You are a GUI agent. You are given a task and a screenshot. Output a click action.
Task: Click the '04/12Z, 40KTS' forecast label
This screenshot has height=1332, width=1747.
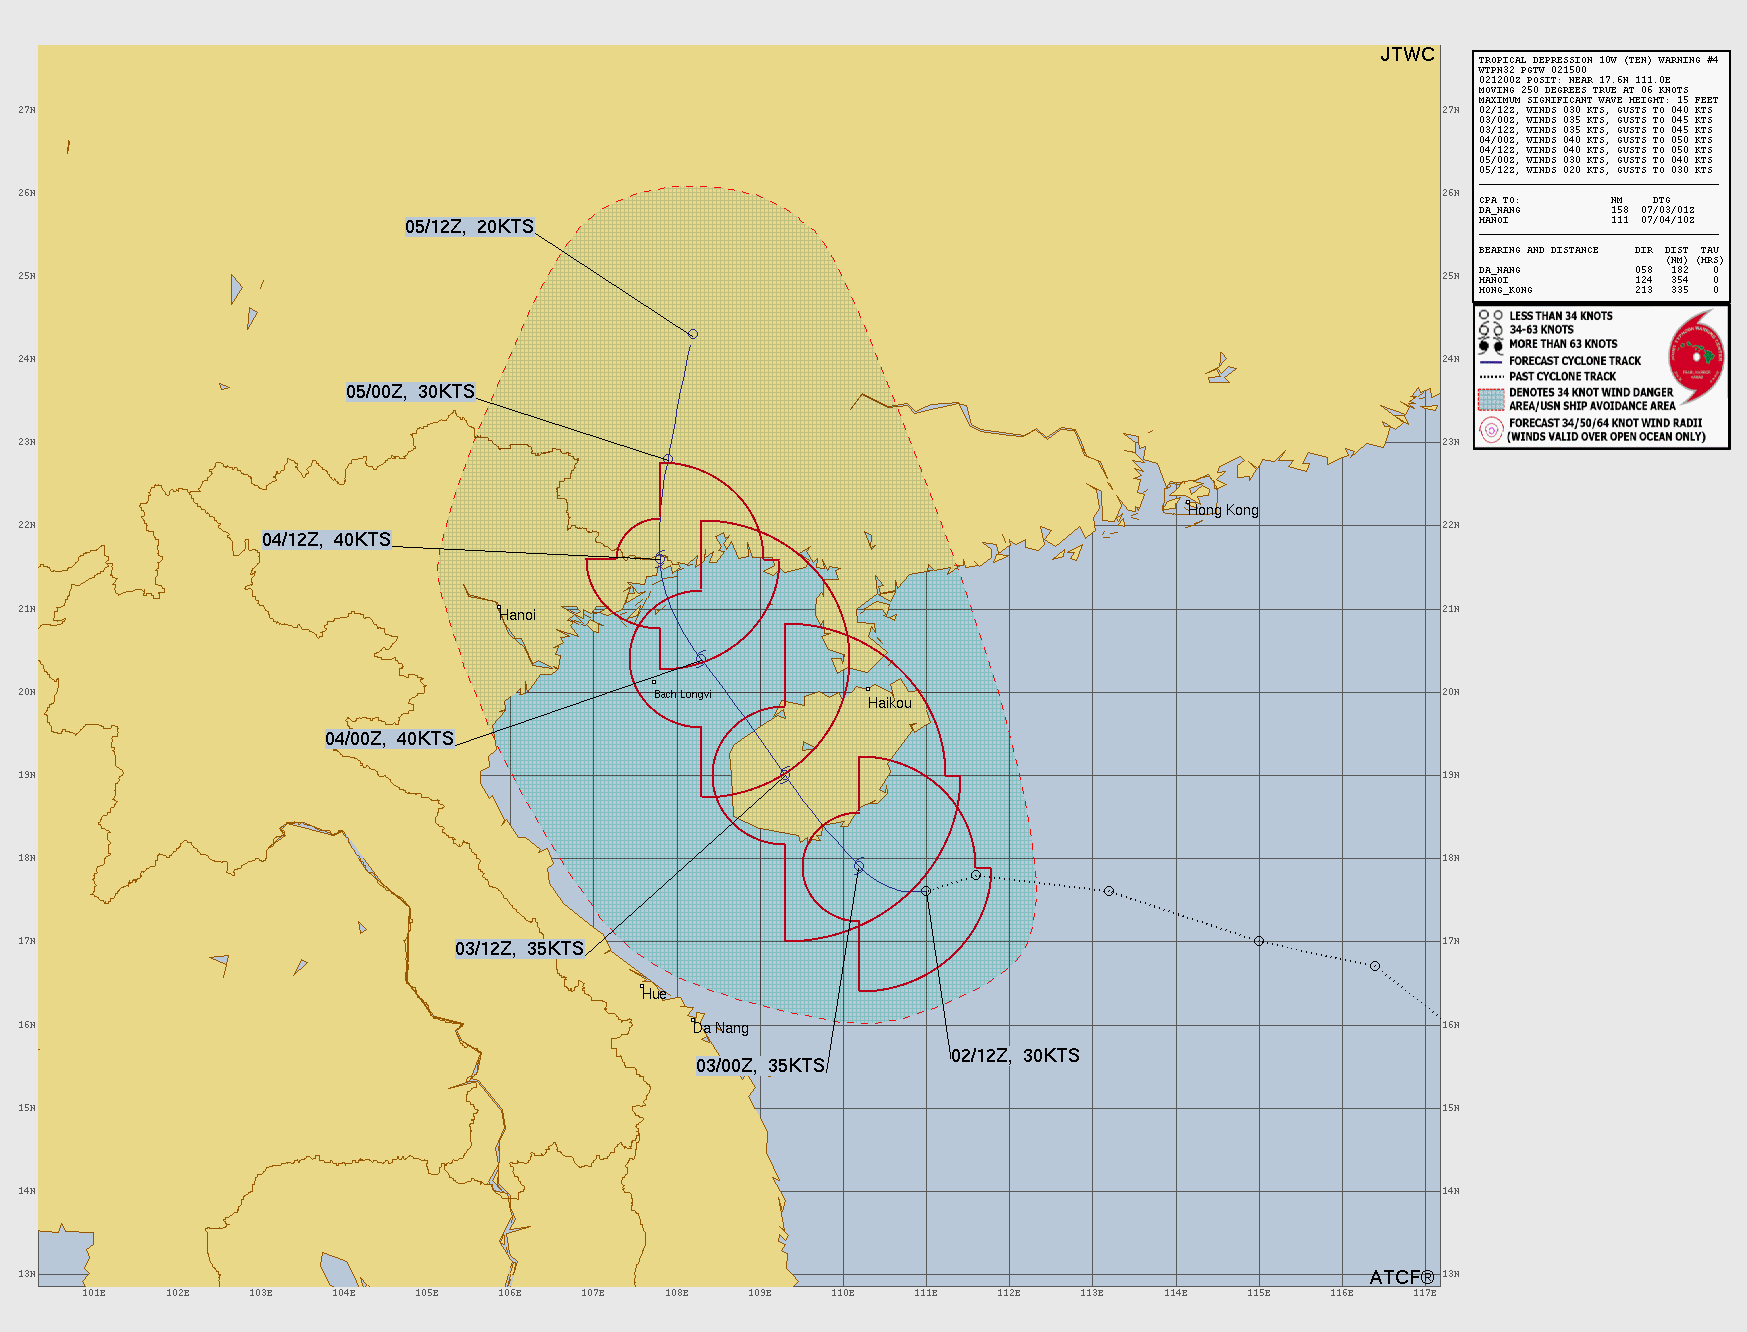[326, 540]
